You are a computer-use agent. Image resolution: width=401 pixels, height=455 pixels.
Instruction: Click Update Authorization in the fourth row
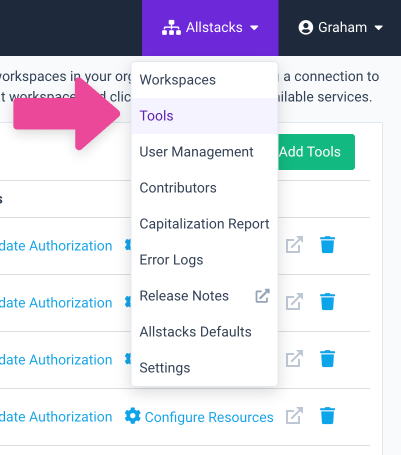click(x=56, y=417)
